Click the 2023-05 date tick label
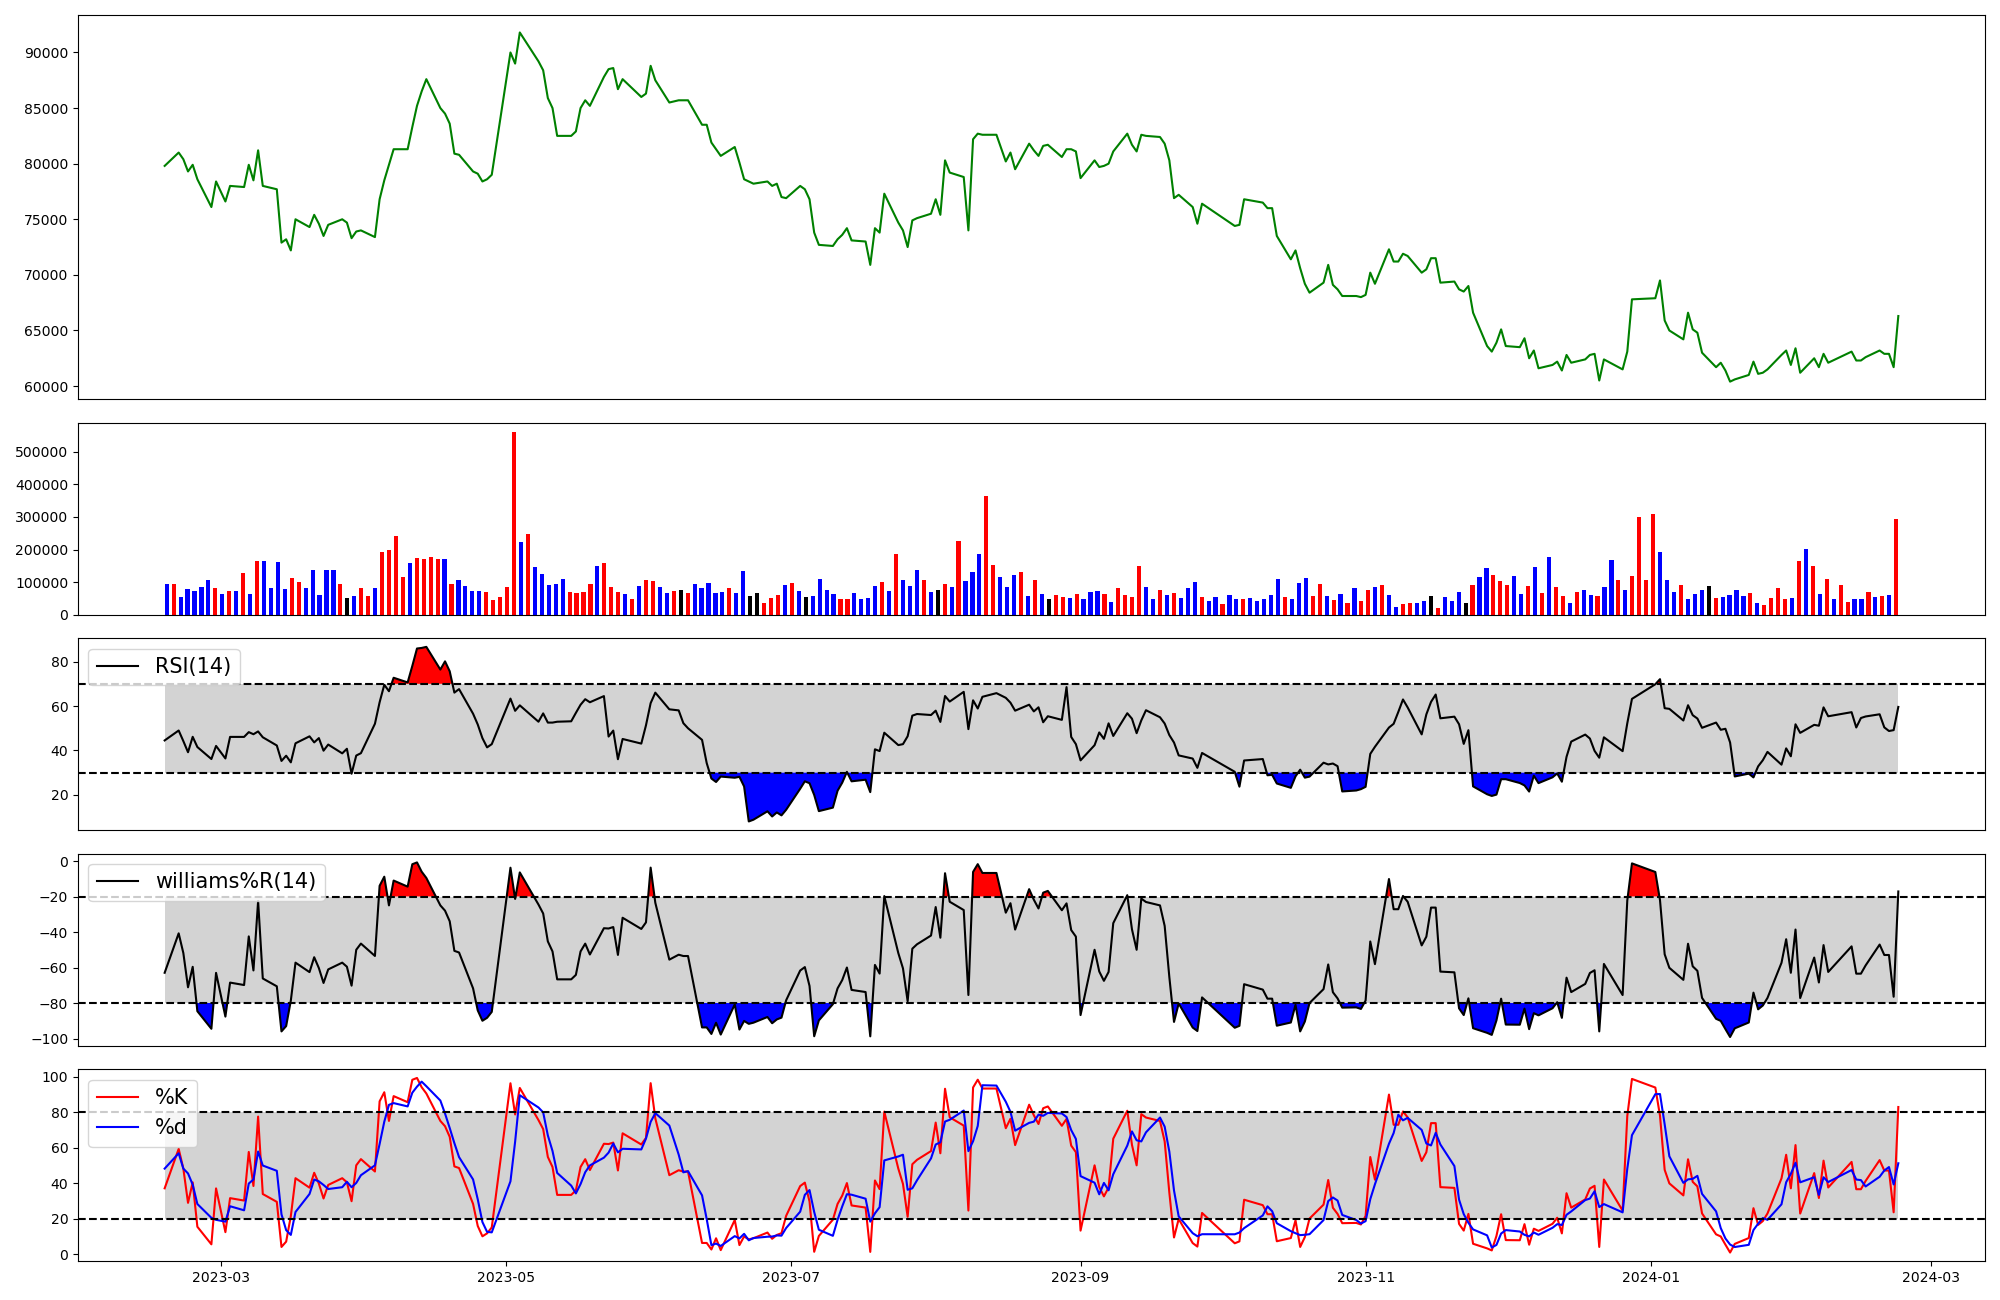 (506, 1277)
